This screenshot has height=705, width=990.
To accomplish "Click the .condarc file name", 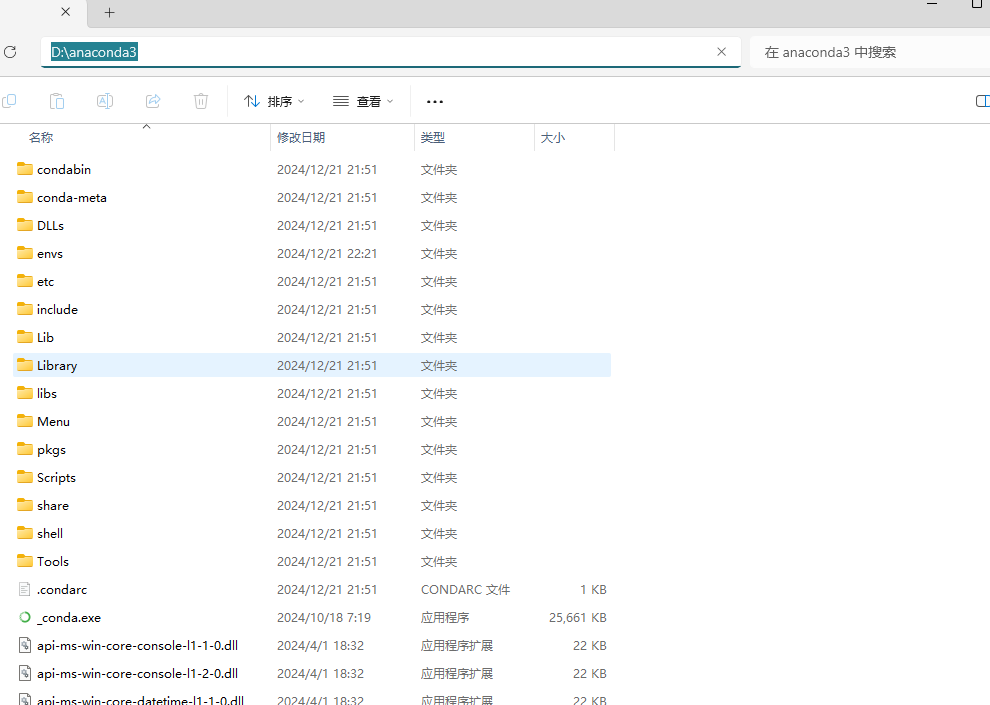I will tap(62, 589).
